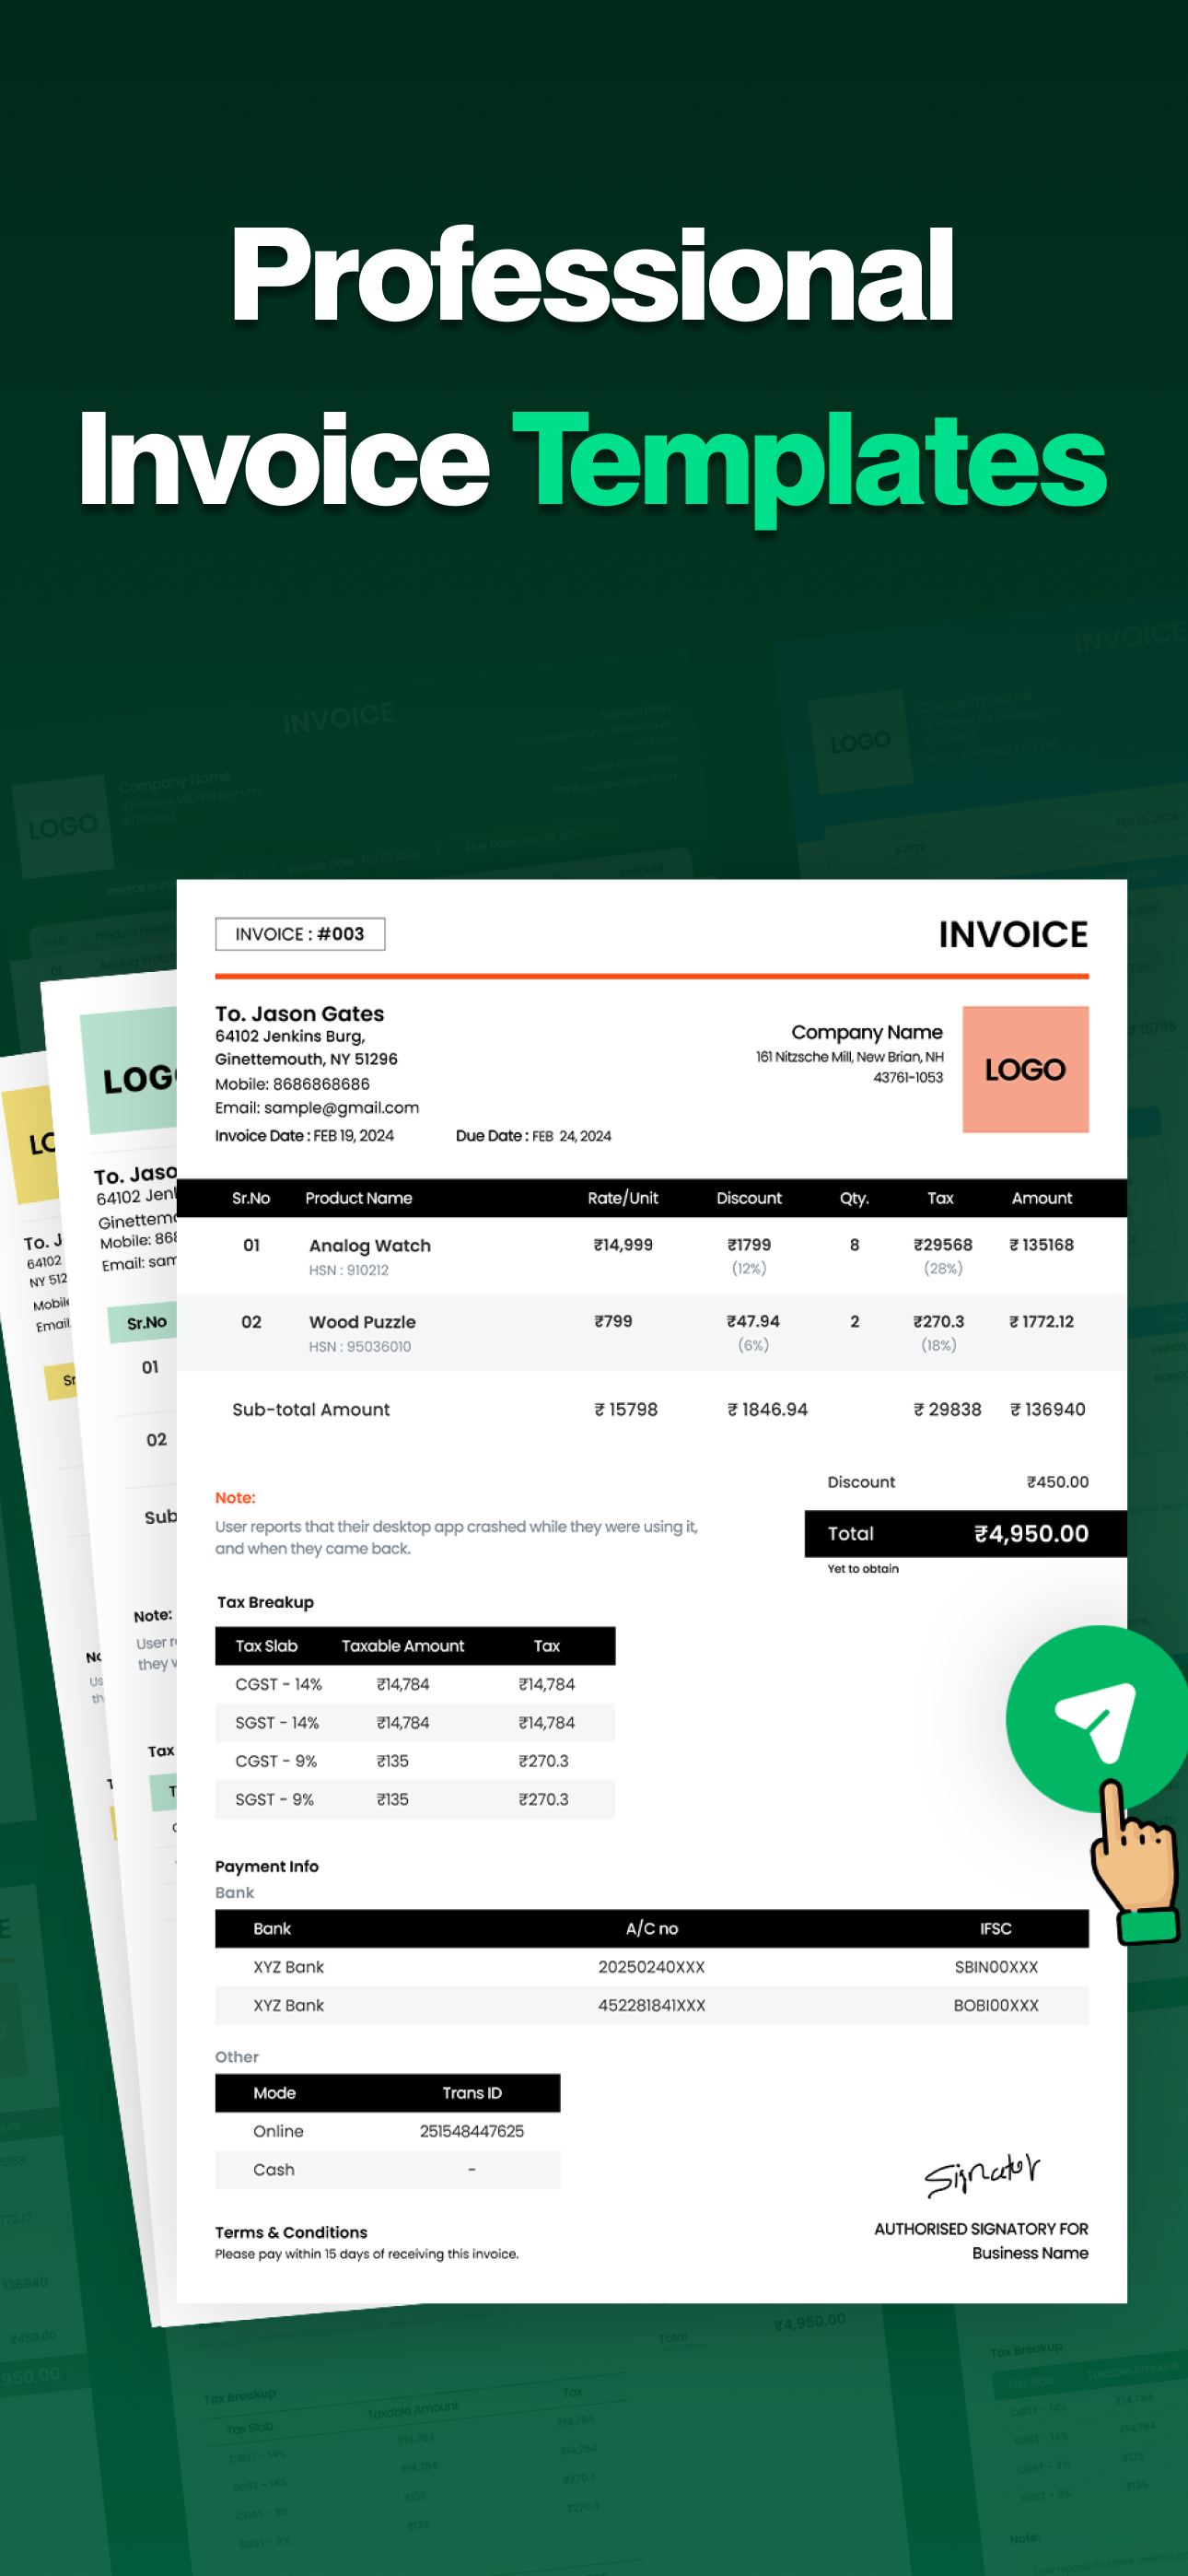Image resolution: width=1188 pixels, height=2576 pixels.
Task: Click the 'Mobile: 8686868686' line
Action: (292, 1083)
